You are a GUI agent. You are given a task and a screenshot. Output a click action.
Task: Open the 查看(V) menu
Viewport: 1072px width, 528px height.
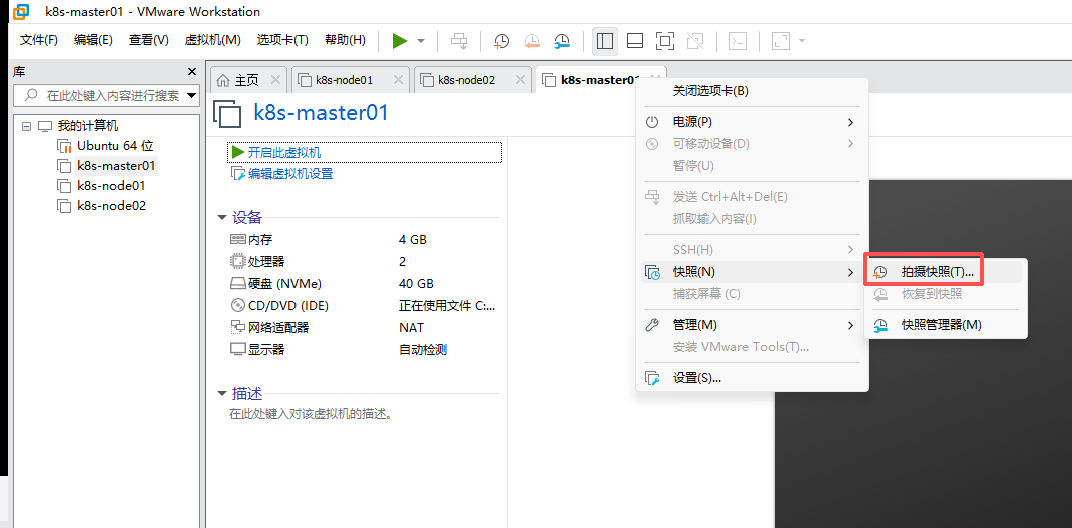(148, 40)
